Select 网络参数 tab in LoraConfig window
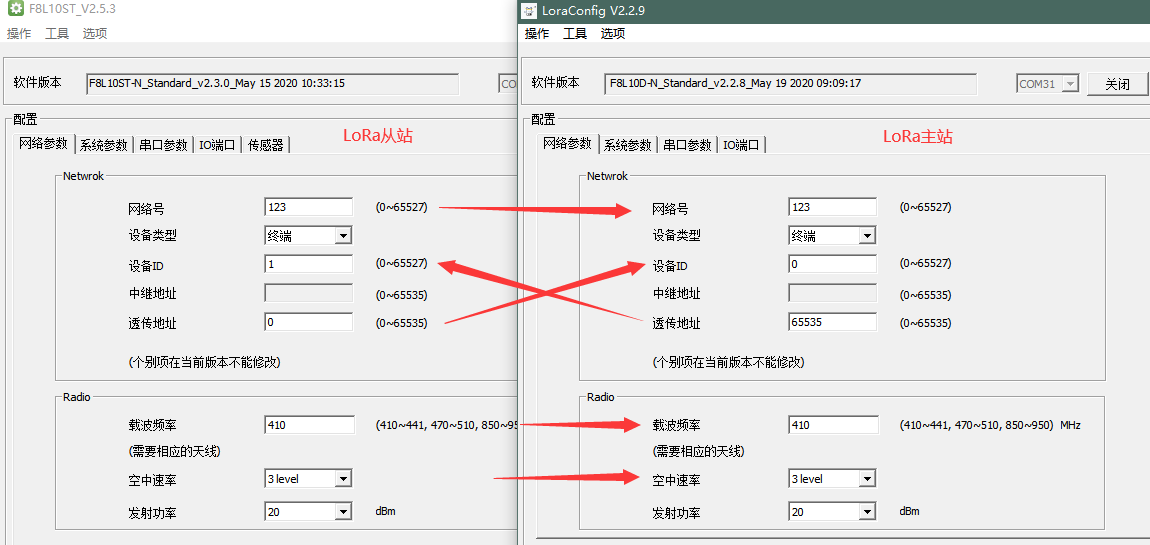 pyautogui.click(x=568, y=144)
